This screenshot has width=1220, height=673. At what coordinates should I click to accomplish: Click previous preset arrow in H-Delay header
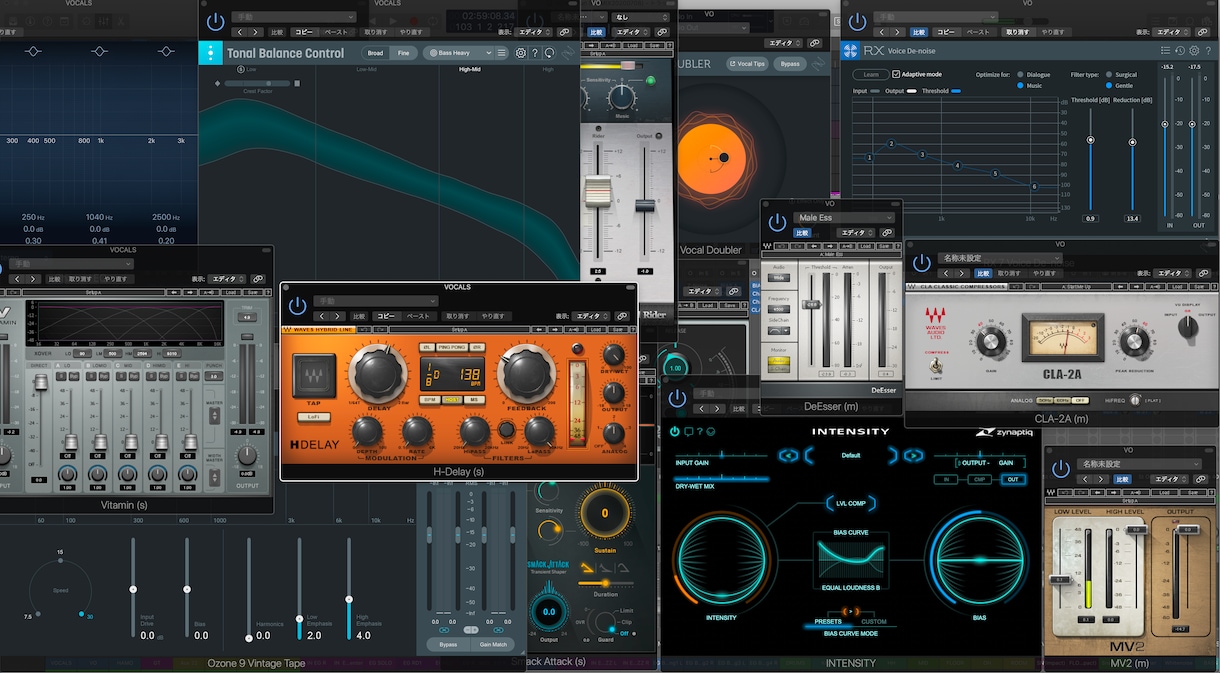pyautogui.click(x=322, y=316)
